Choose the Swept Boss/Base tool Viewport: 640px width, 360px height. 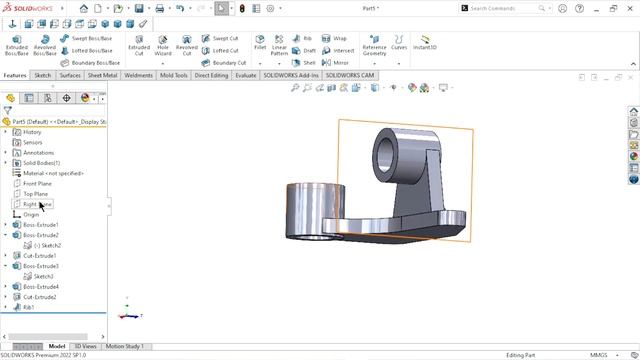pos(86,38)
